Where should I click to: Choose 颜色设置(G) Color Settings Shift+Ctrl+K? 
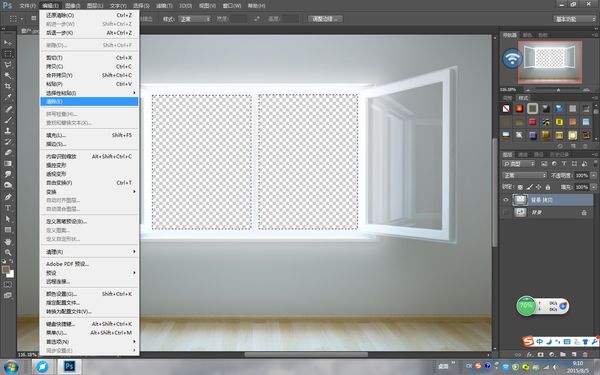click(x=89, y=294)
